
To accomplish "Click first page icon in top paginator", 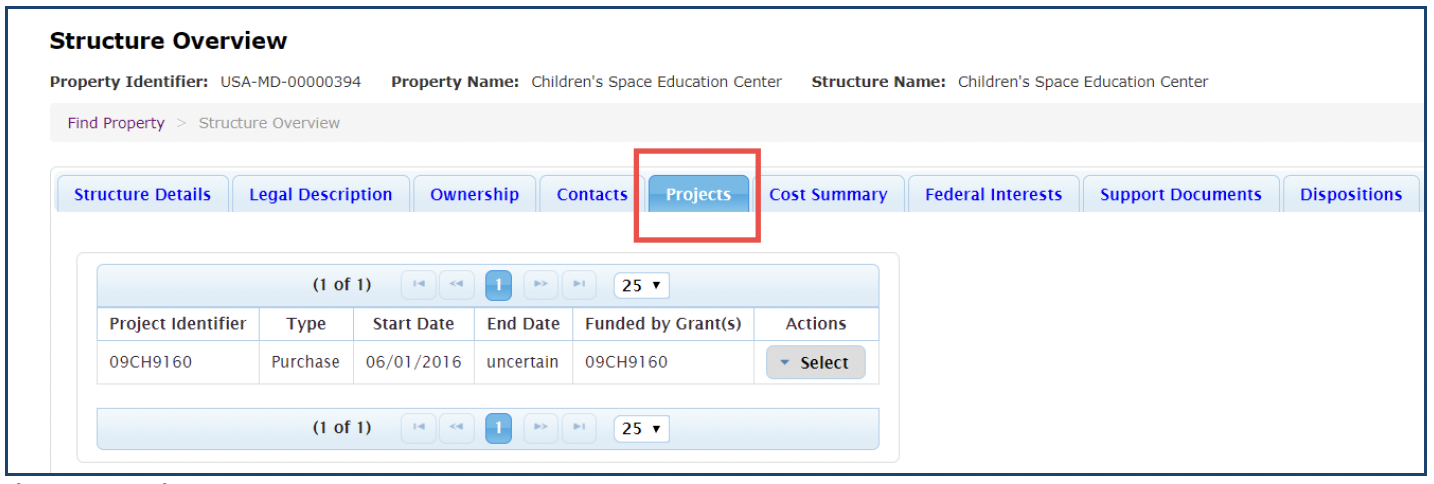I will click(x=418, y=285).
